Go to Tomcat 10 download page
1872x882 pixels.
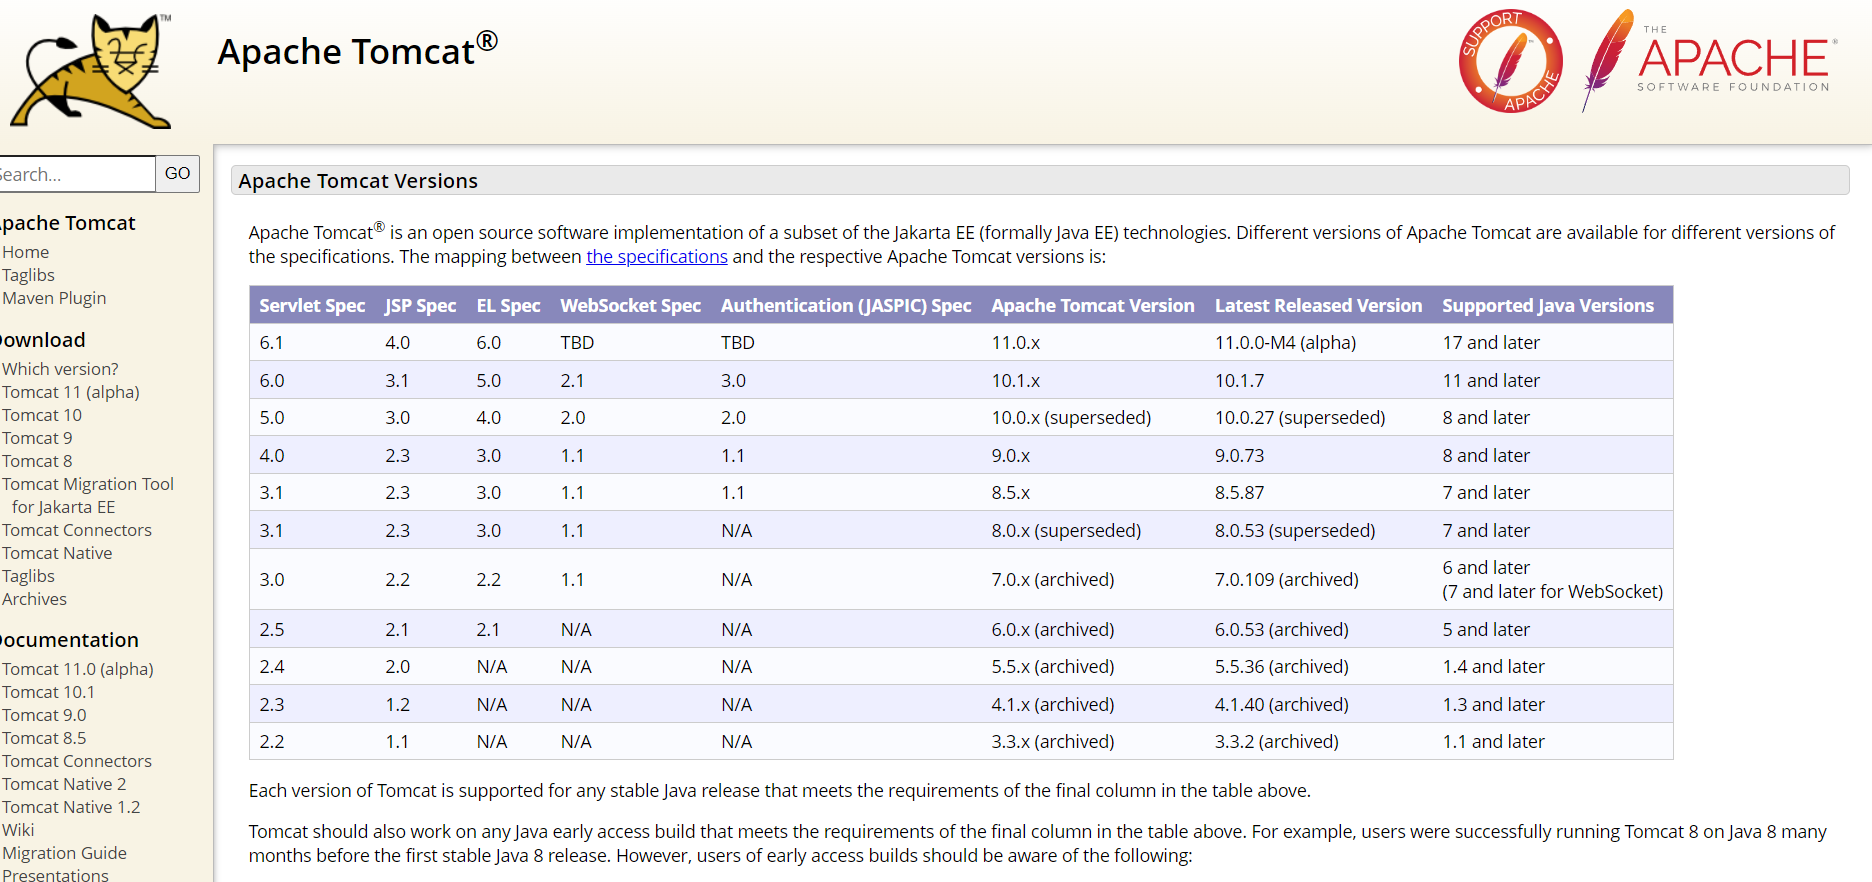tap(42, 415)
